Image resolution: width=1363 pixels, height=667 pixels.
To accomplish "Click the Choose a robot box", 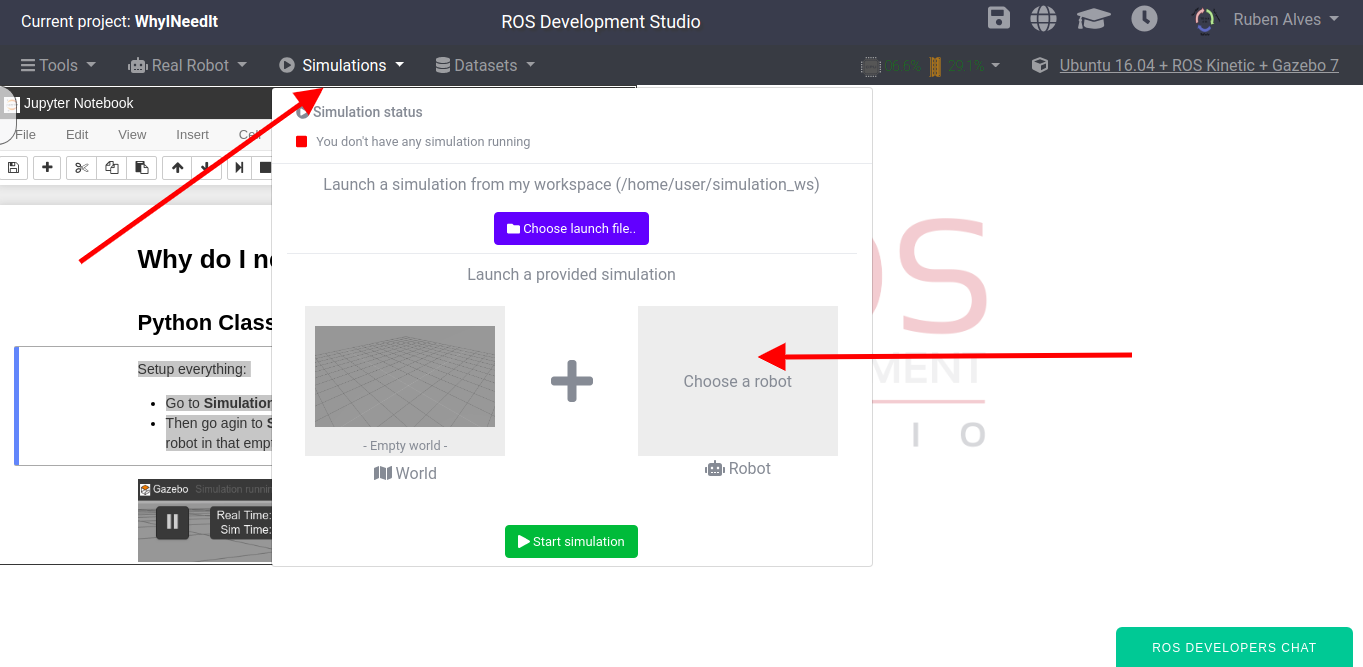I will 737,381.
